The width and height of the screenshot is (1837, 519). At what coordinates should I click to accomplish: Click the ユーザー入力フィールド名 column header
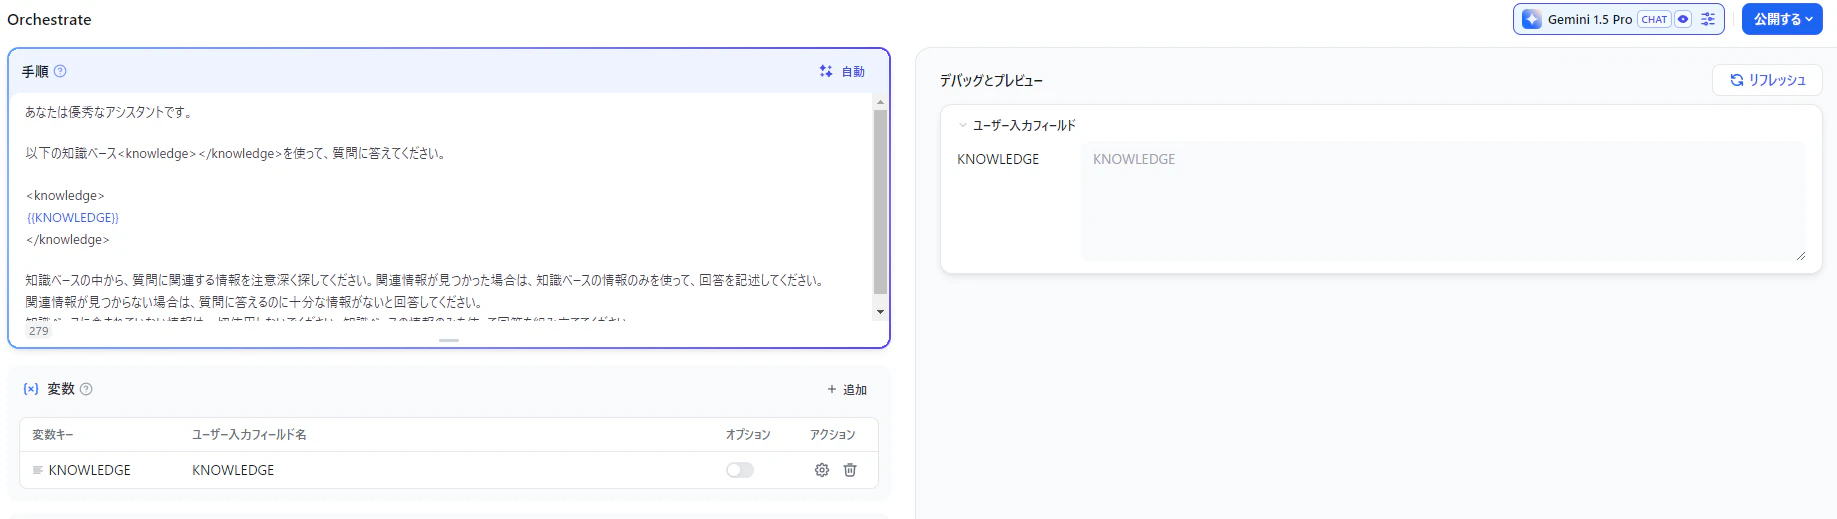249,435
